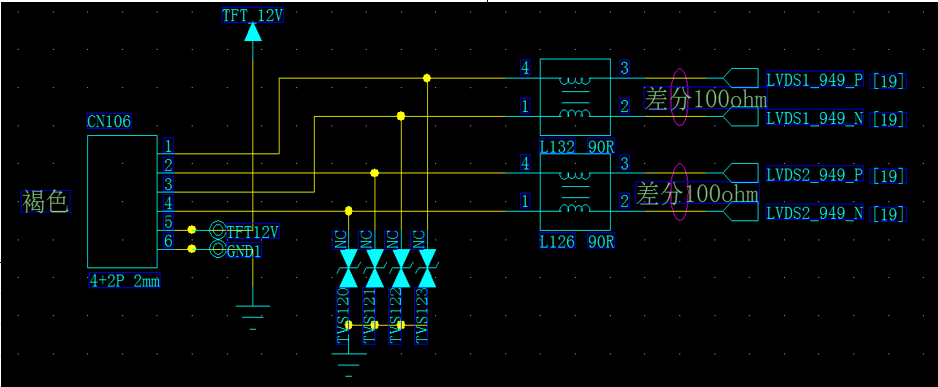This screenshot has width=938, height=387.
Task: Click the TVS123 designator label
Action: (421, 316)
